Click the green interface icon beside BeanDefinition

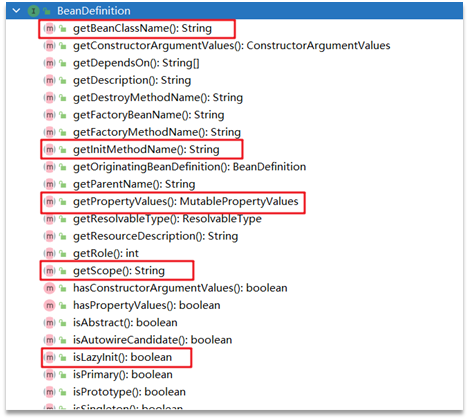pos(33,11)
